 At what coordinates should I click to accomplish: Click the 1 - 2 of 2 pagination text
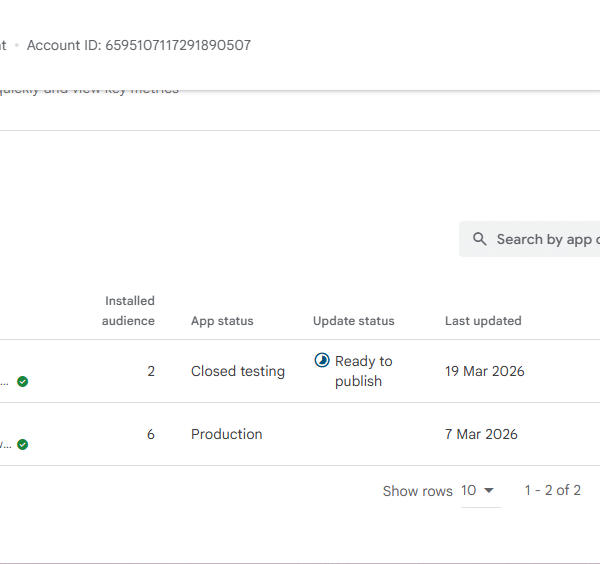point(553,490)
